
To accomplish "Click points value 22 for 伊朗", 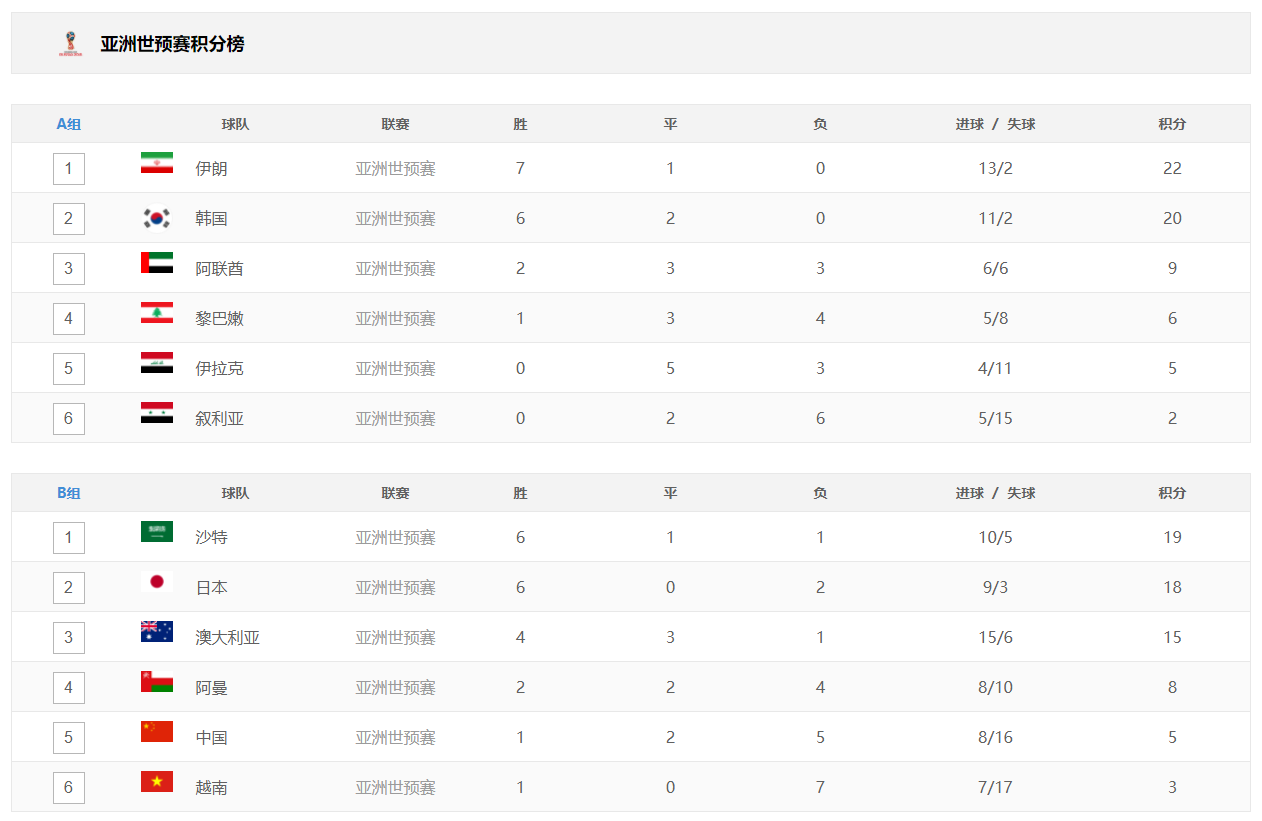I will pos(1172,168).
